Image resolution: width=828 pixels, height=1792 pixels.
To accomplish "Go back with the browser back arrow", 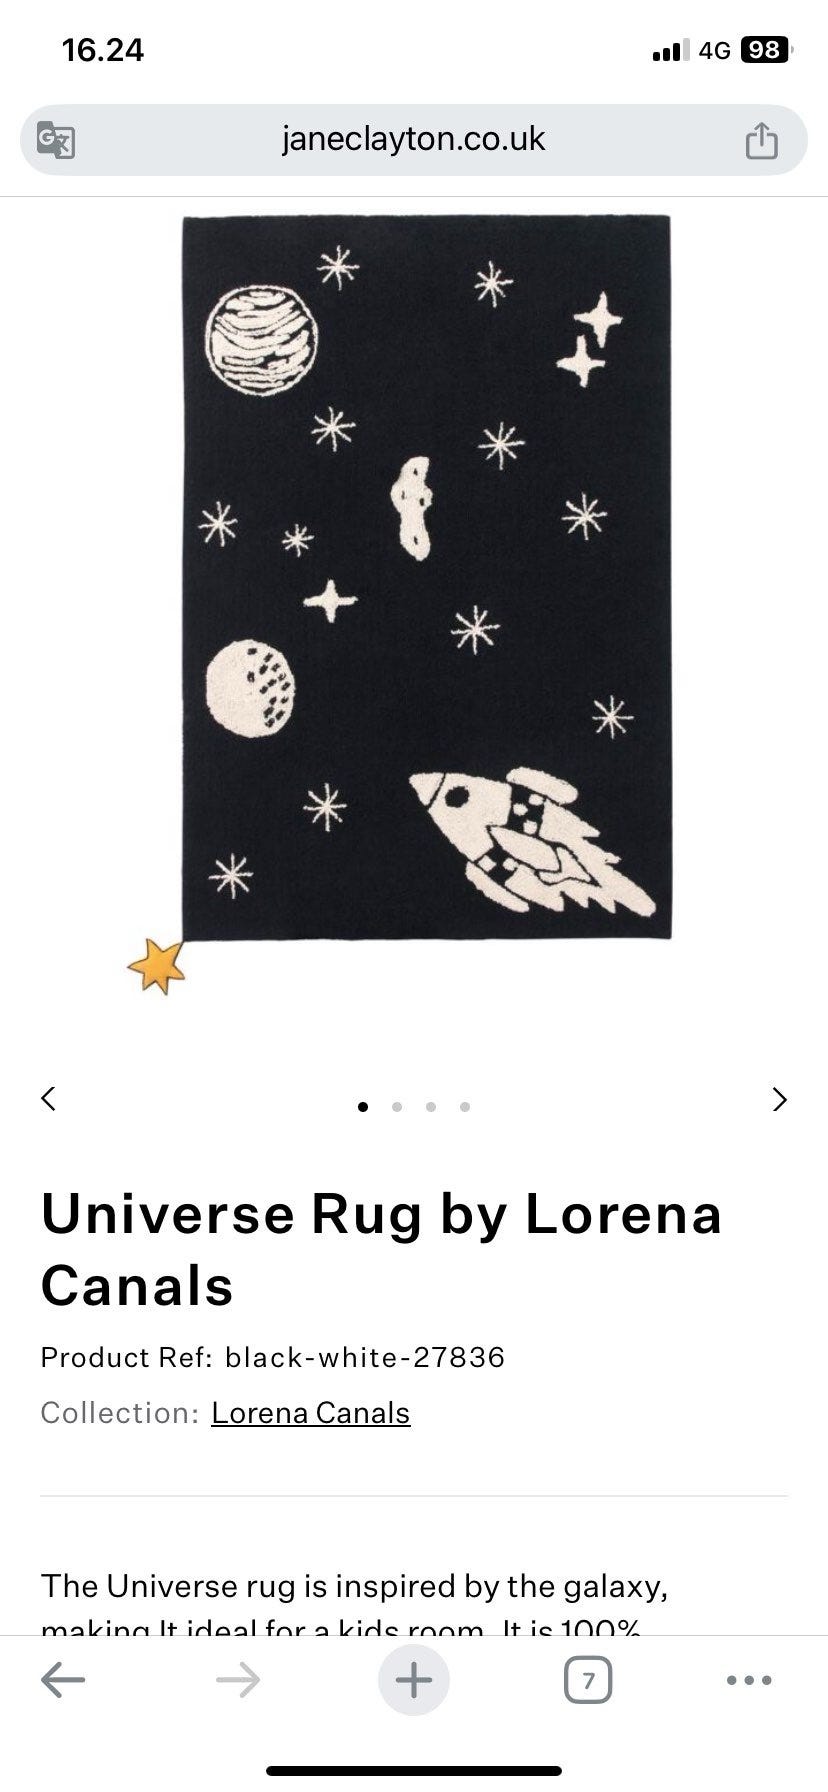I will 63,1681.
